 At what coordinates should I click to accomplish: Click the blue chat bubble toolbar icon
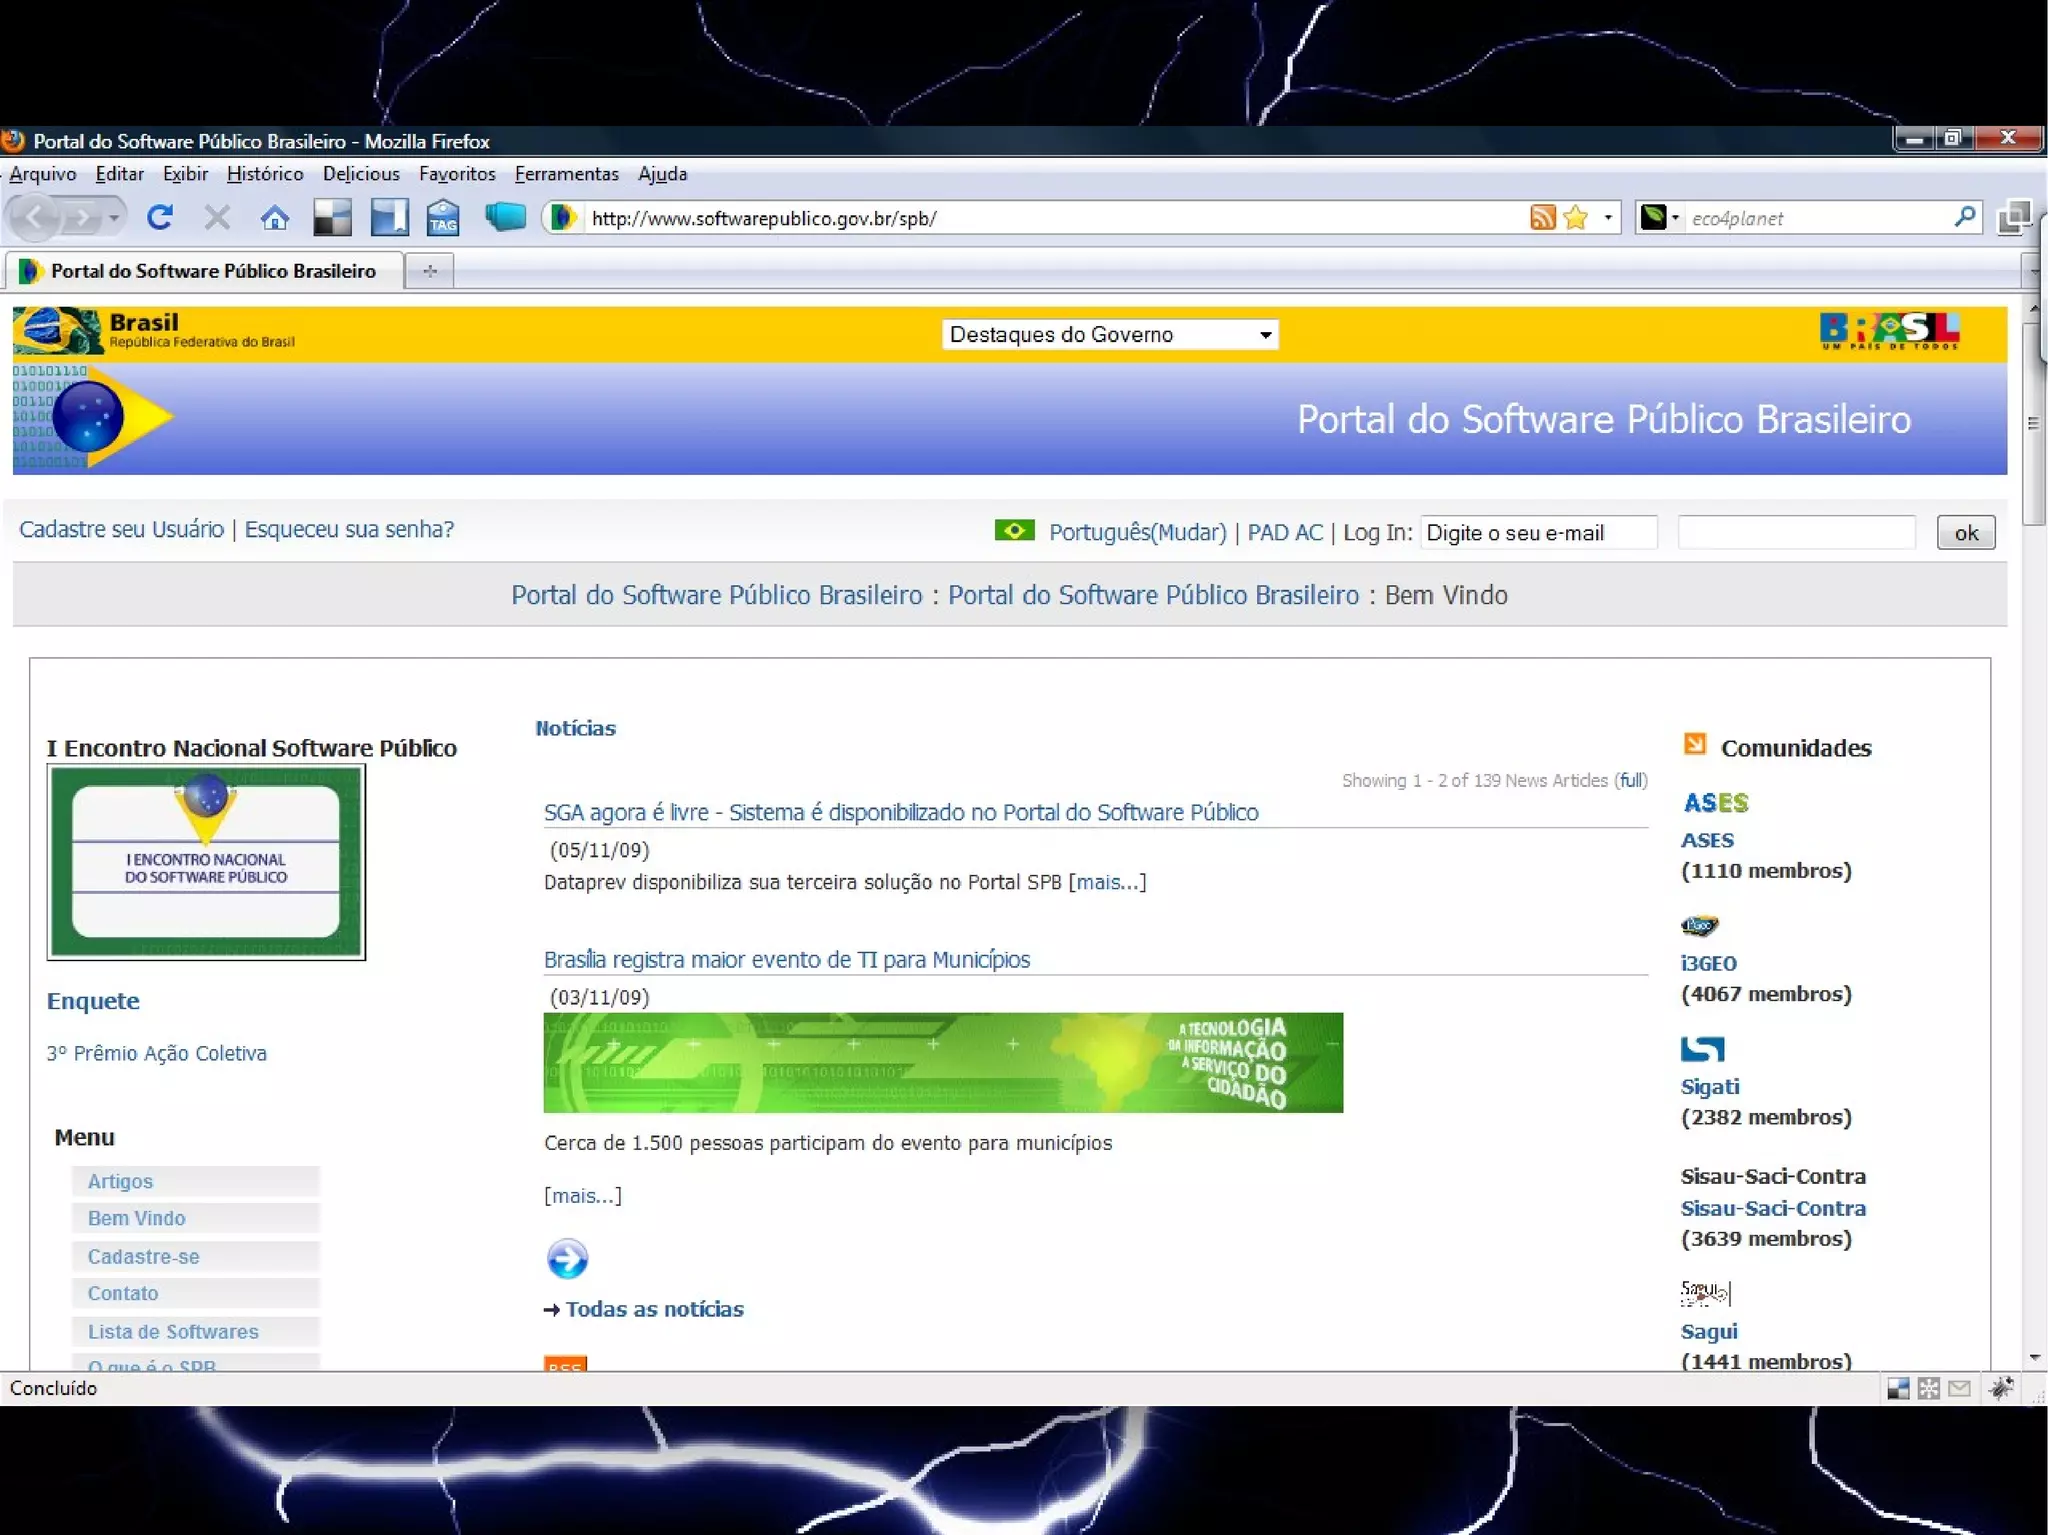(505, 216)
